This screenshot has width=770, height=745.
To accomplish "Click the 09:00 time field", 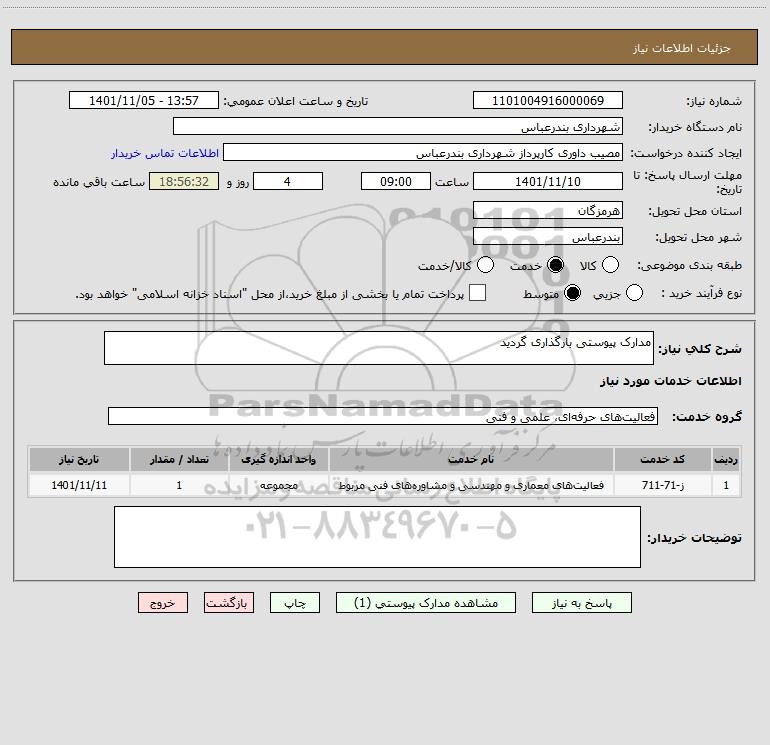I will point(396,181).
